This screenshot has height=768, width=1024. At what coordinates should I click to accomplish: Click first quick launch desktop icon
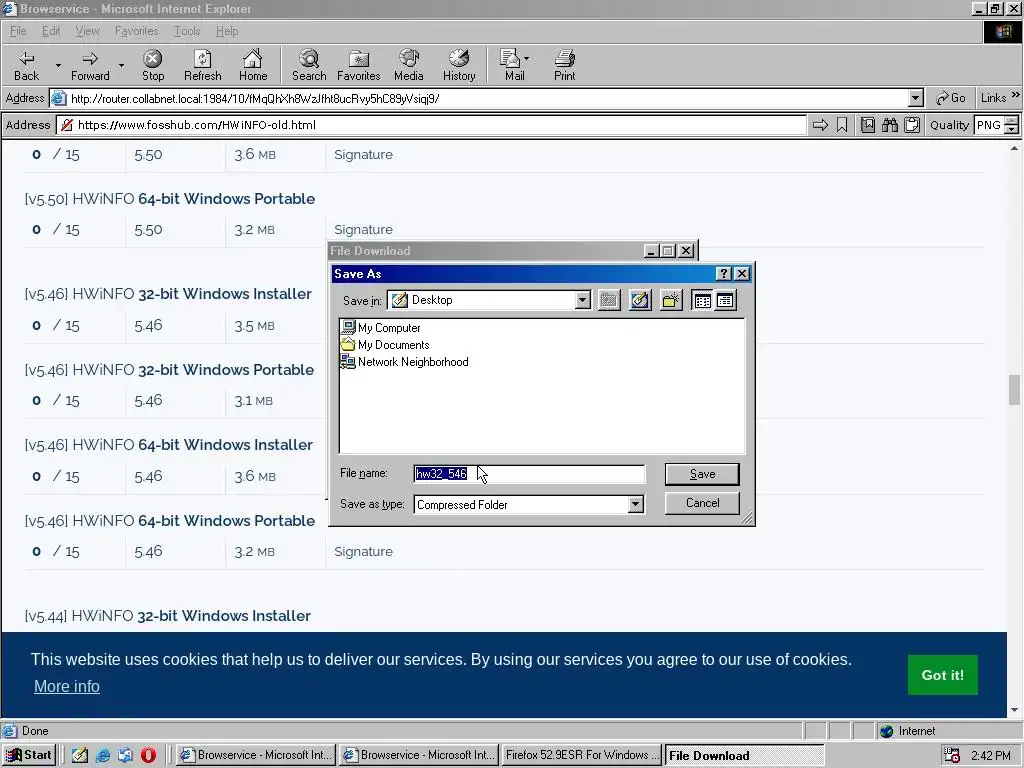click(x=80, y=755)
